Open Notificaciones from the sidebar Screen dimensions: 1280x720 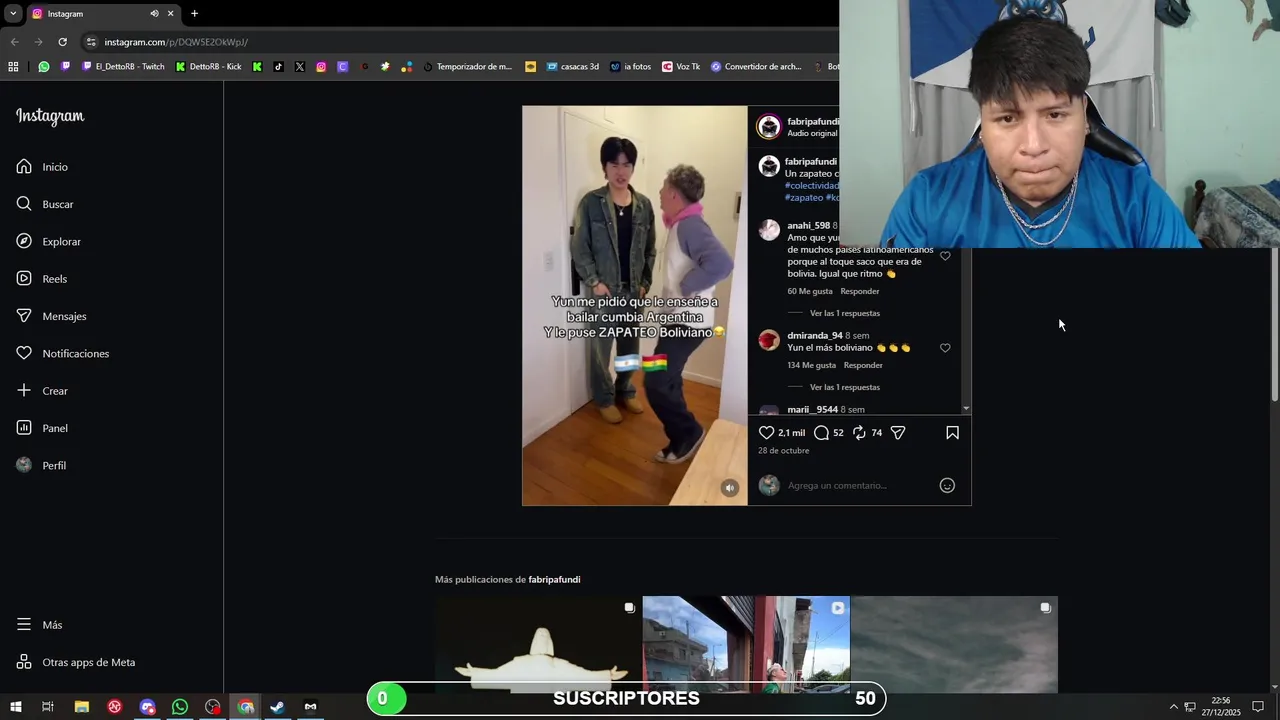[x=62, y=353]
